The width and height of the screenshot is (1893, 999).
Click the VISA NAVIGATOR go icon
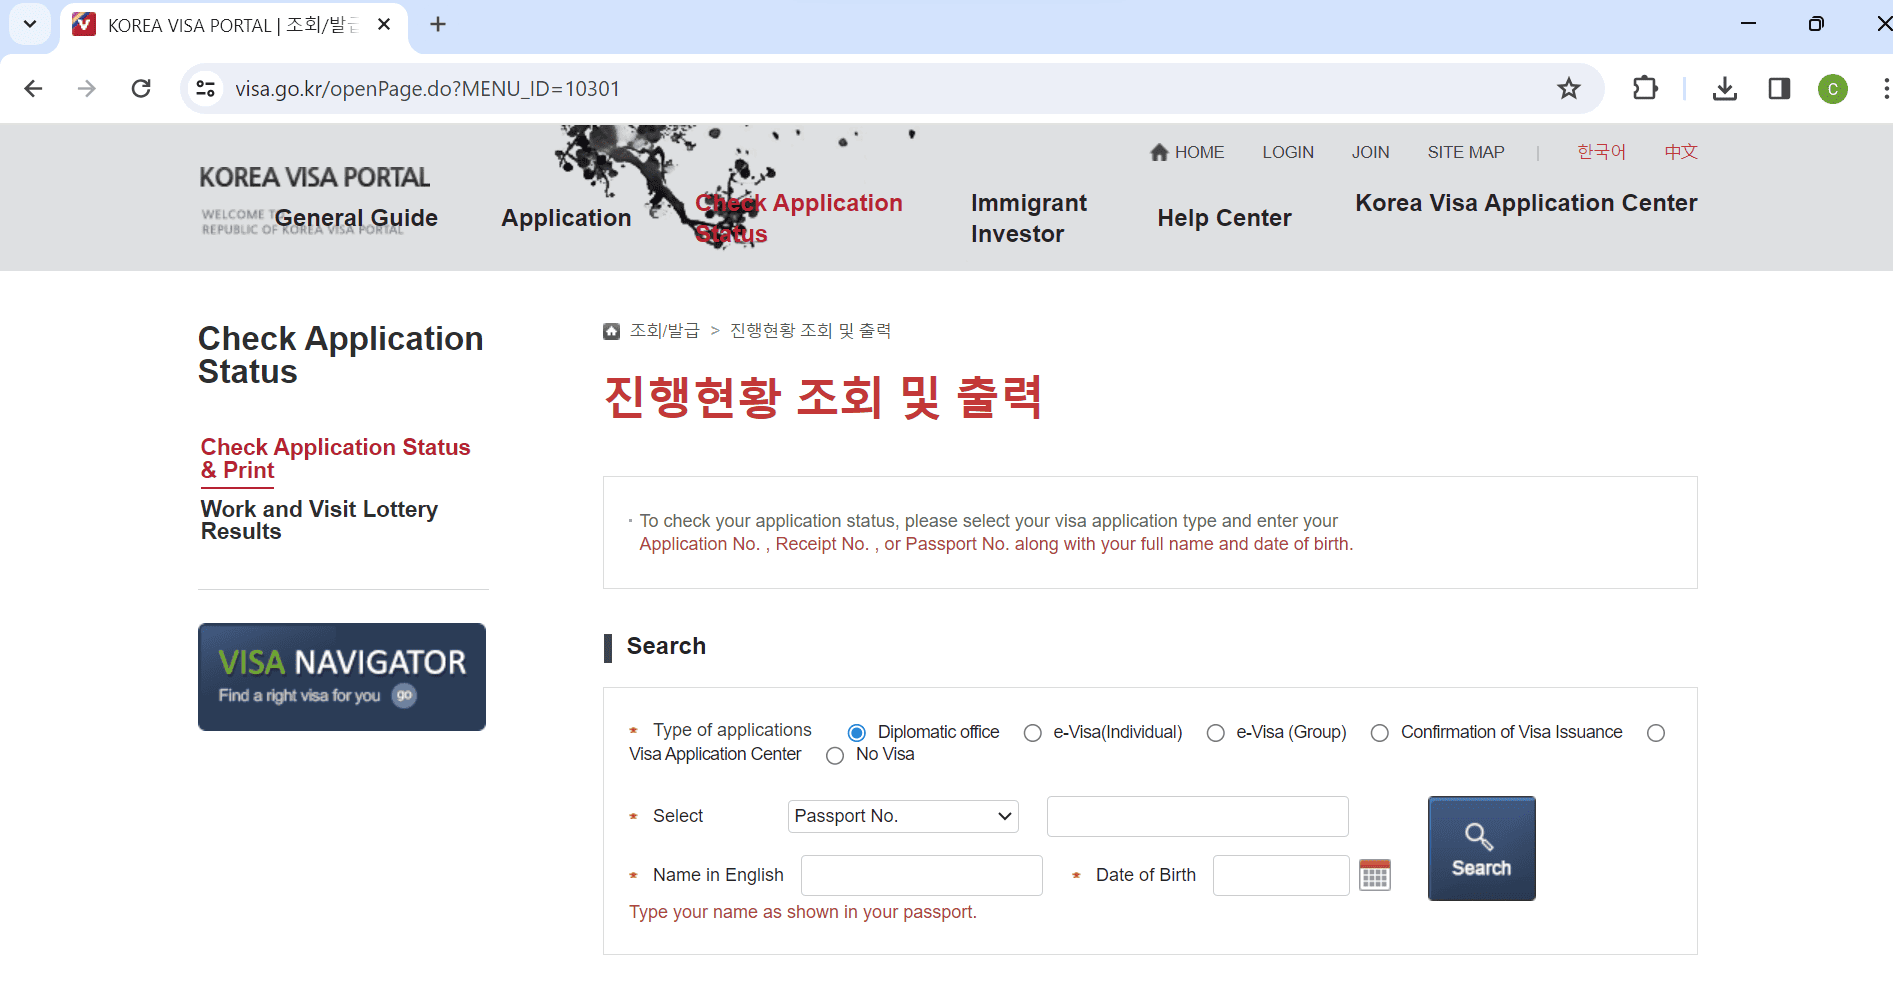404,695
